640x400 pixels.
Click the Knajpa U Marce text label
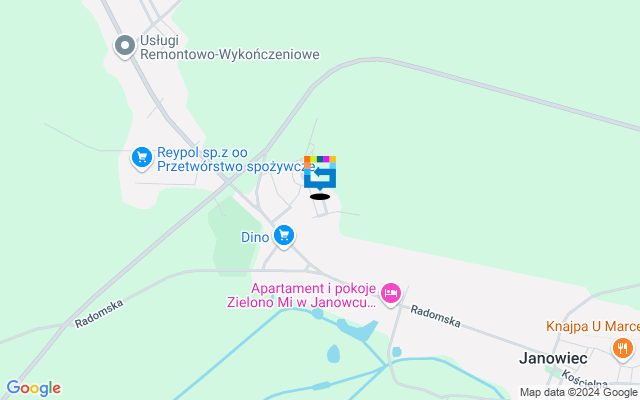coord(593,327)
